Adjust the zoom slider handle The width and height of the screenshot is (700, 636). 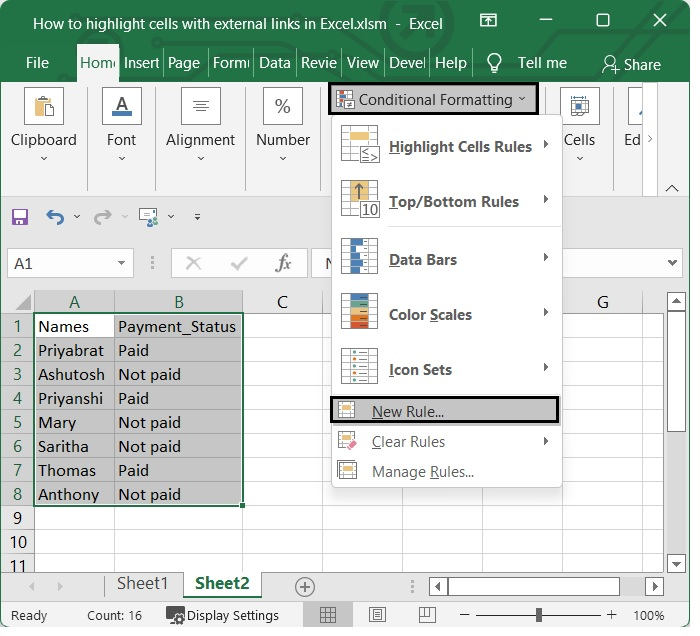coord(539,615)
